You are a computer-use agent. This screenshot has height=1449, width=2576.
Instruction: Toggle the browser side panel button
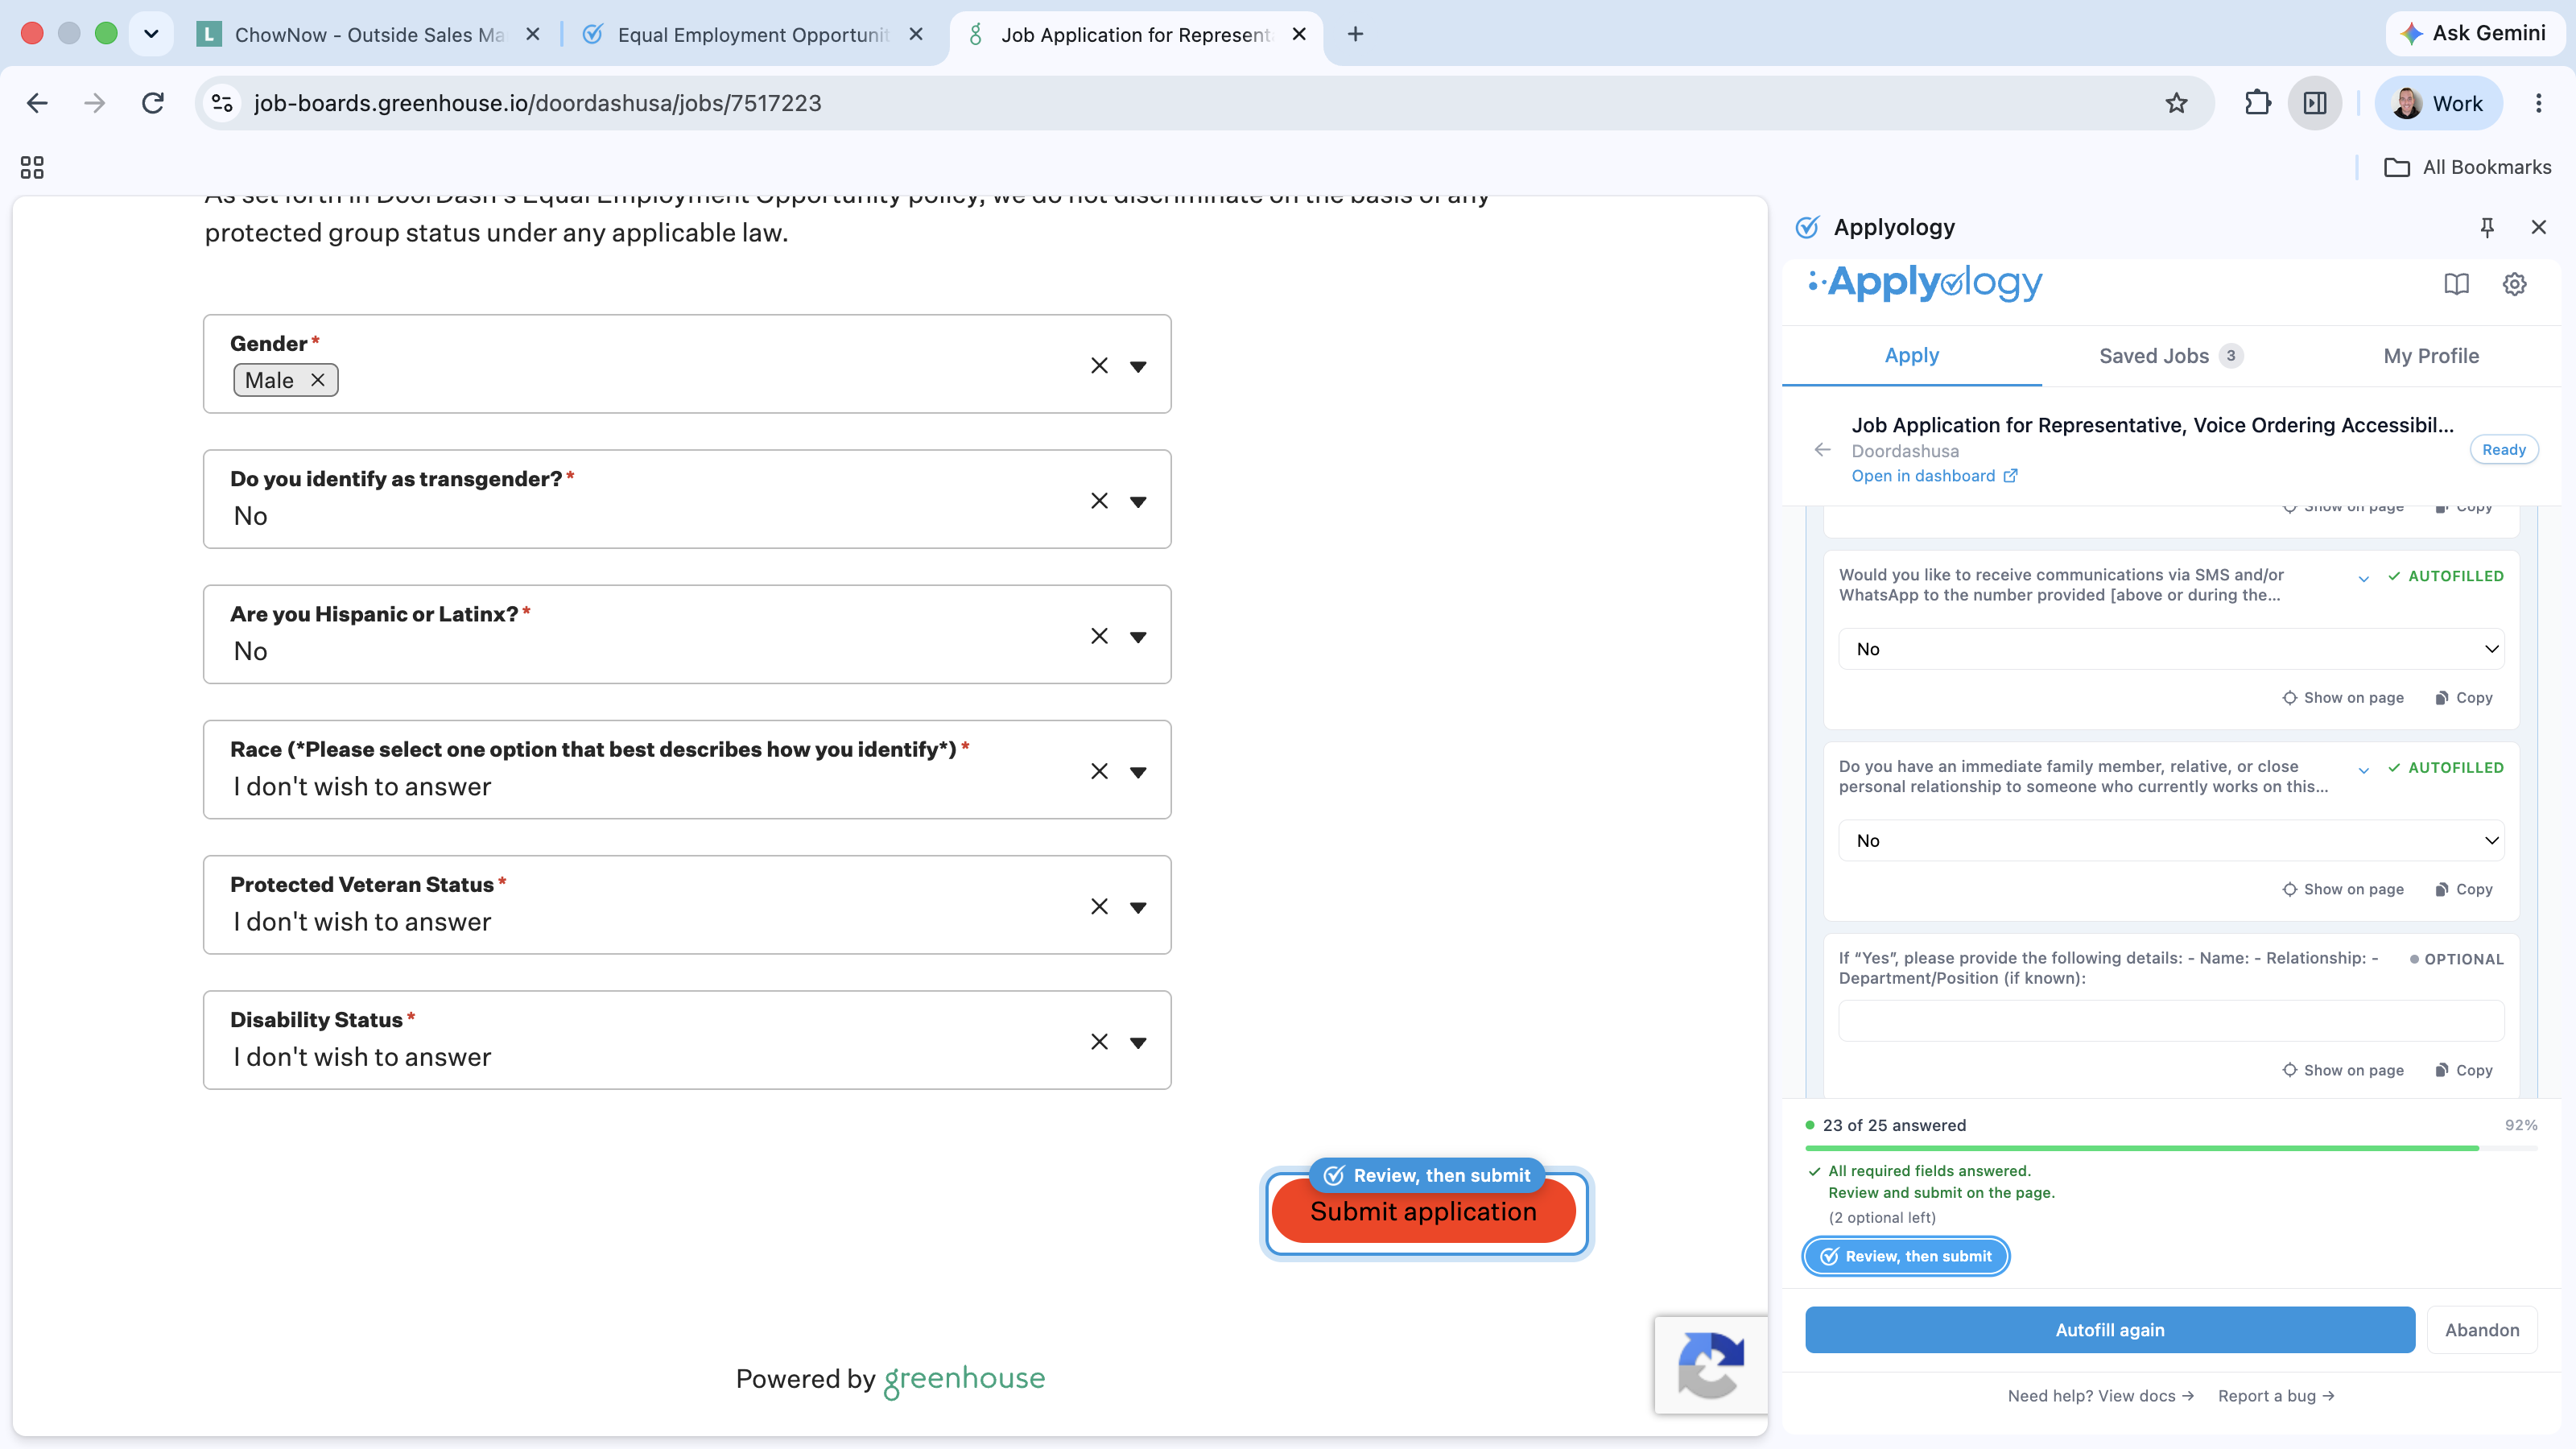click(2315, 103)
